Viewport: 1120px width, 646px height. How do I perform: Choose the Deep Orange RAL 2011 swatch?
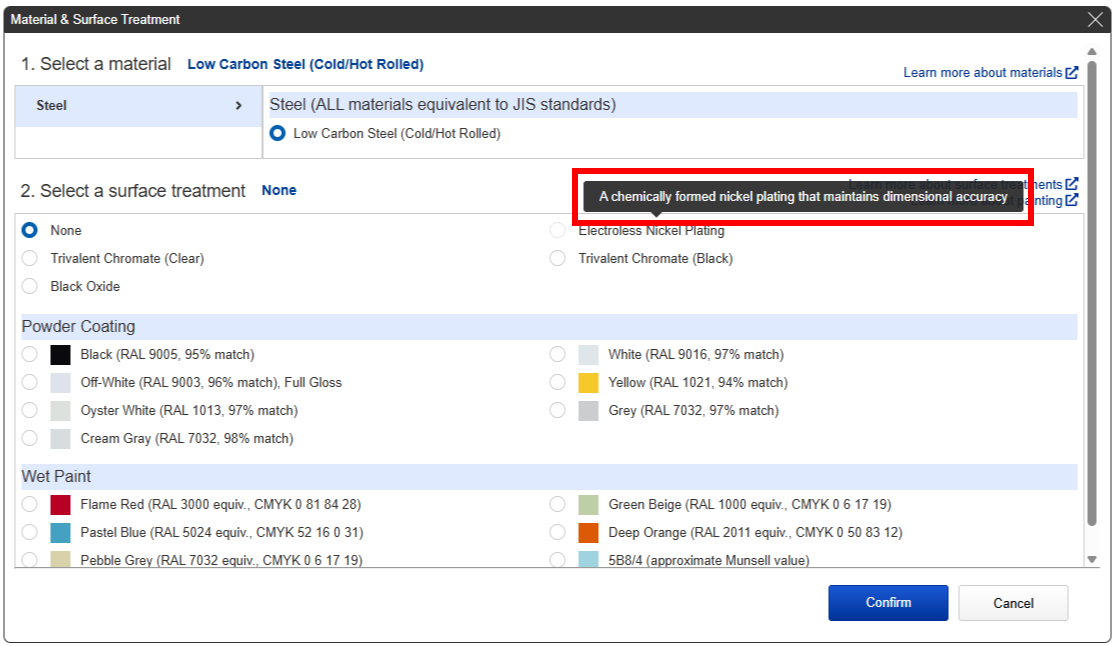tap(588, 533)
